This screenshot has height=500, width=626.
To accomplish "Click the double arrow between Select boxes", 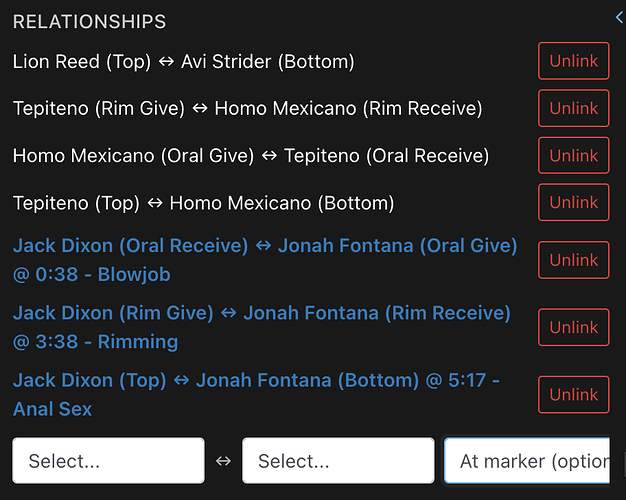I will 223,461.
